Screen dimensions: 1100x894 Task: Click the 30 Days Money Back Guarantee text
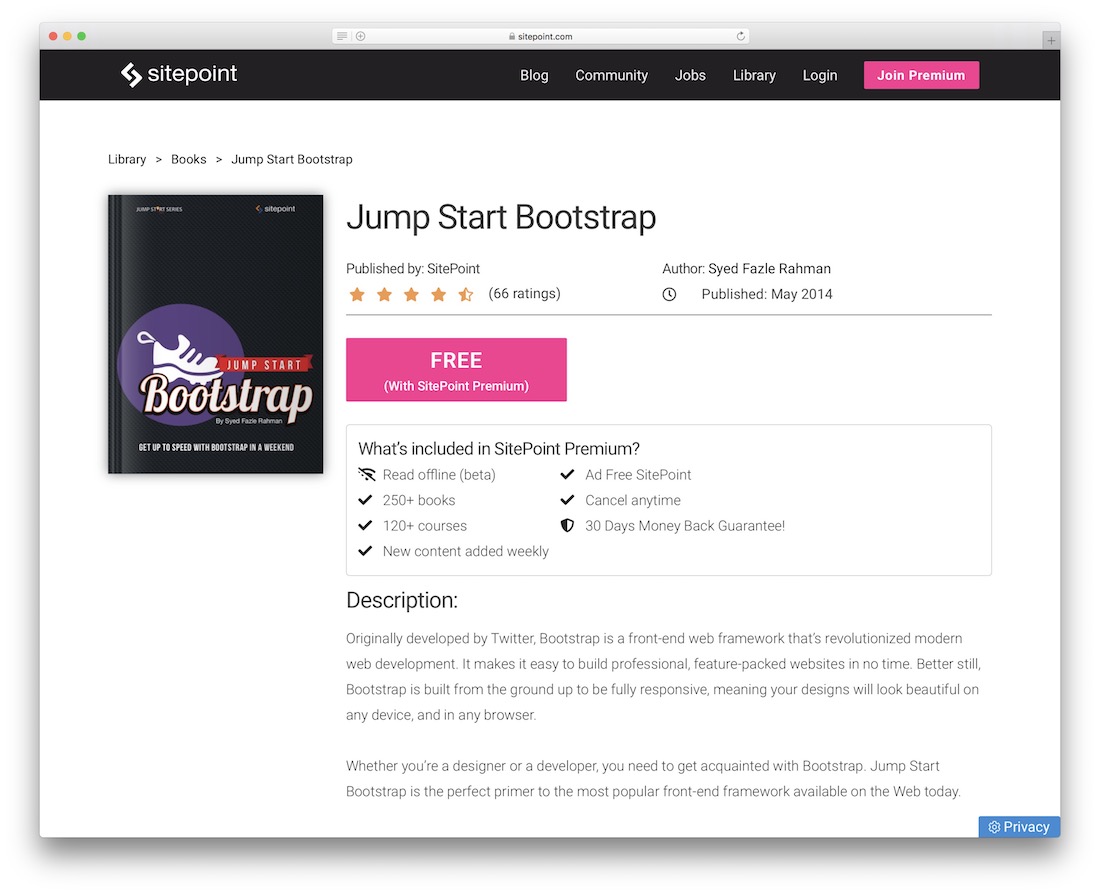click(685, 526)
